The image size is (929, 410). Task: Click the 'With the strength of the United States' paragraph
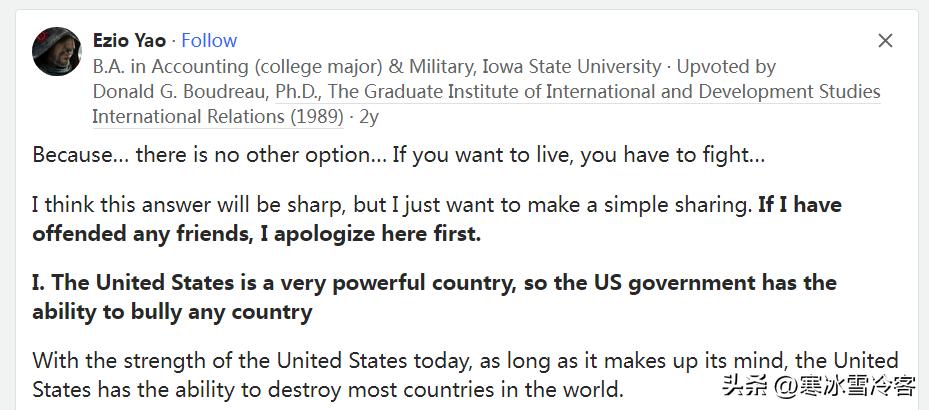[465, 360]
